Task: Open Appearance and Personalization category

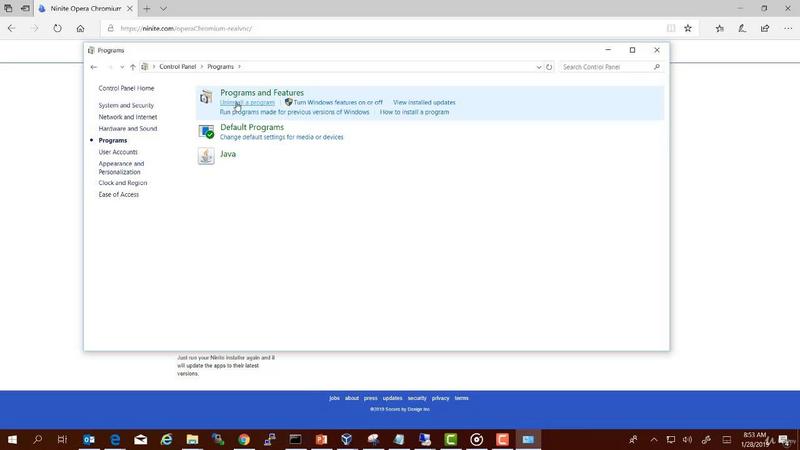Action: [x=121, y=168]
